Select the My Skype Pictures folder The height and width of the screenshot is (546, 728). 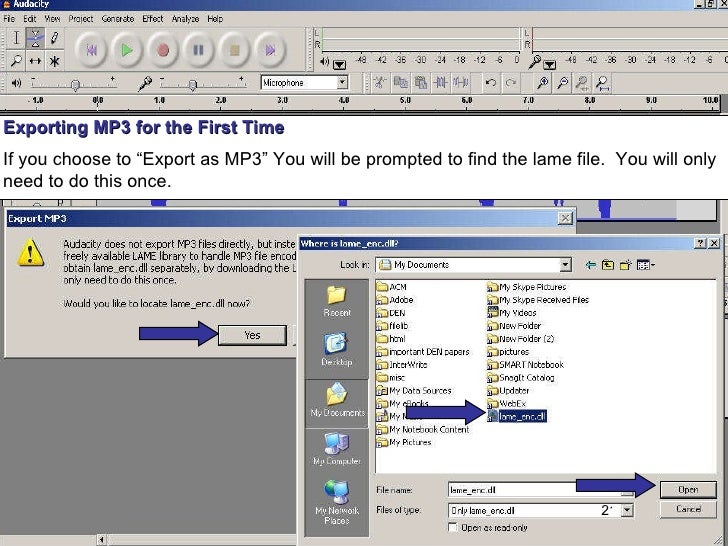pyautogui.click(x=527, y=287)
